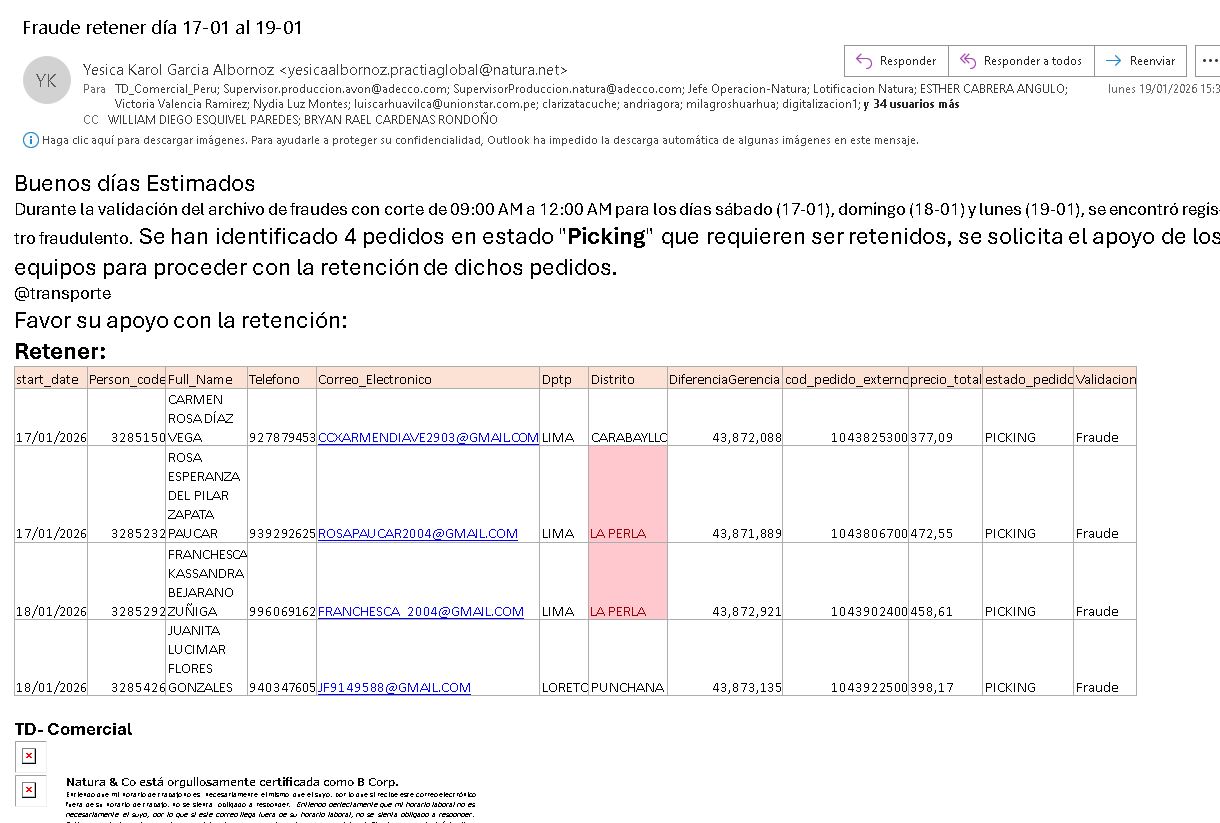This screenshot has width=1220, height=823.
Task: Click Responder a todos button
Action: [x=1021, y=61]
